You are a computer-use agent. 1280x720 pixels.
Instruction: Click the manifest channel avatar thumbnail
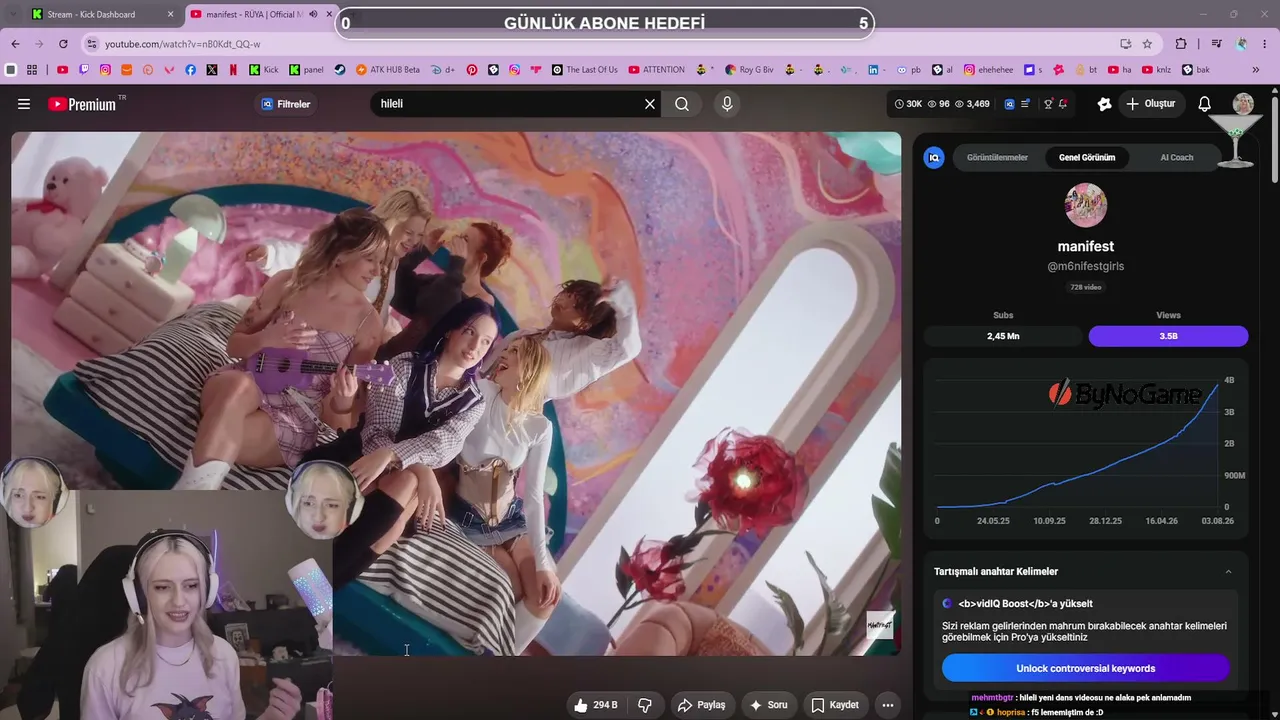pyautogui.click(x=1086, y=205)
